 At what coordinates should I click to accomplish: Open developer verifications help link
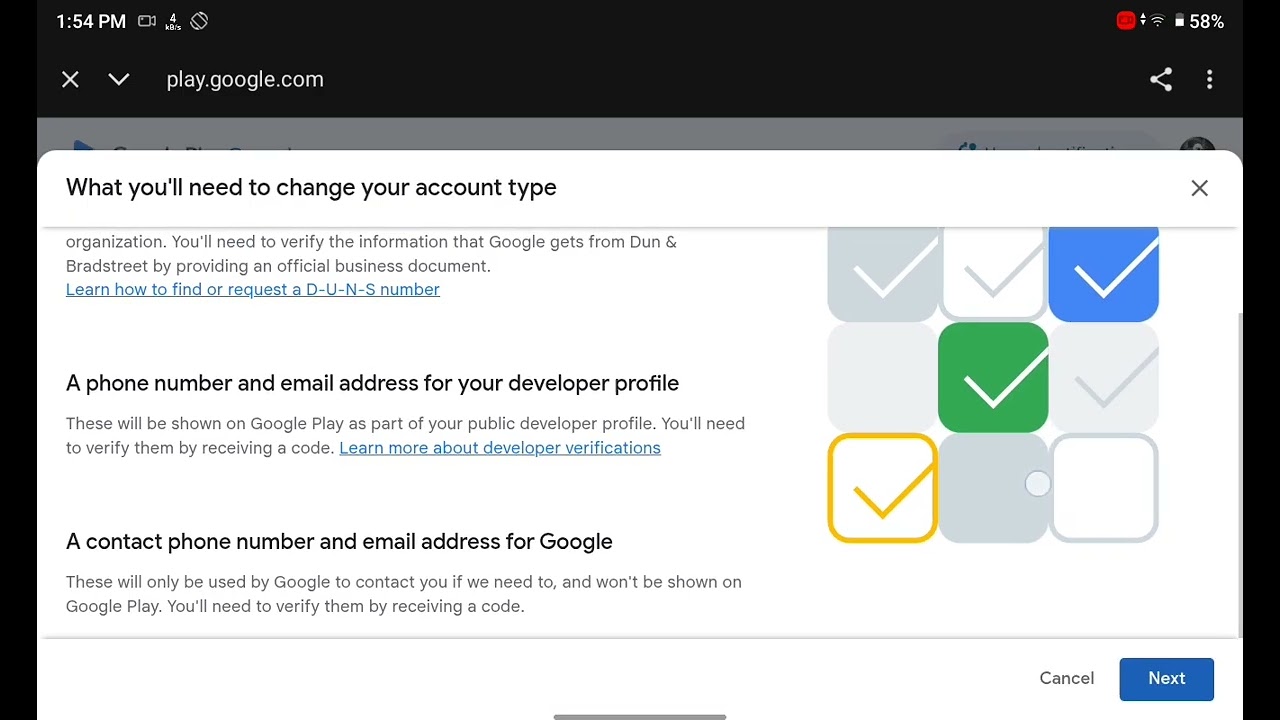click(500, 448)
